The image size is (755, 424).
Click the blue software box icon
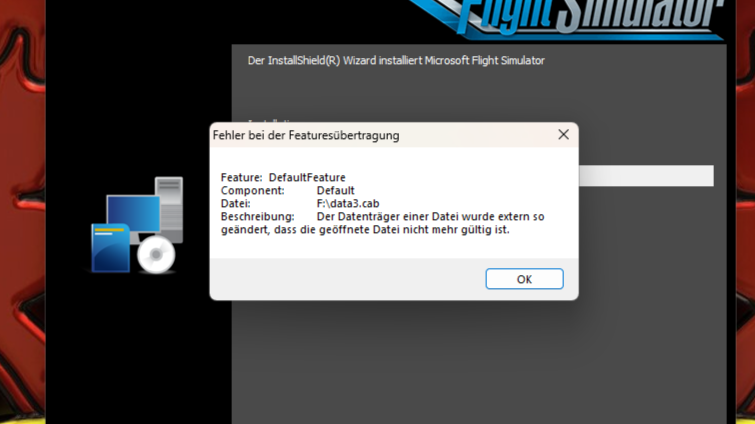coord(111,248)
